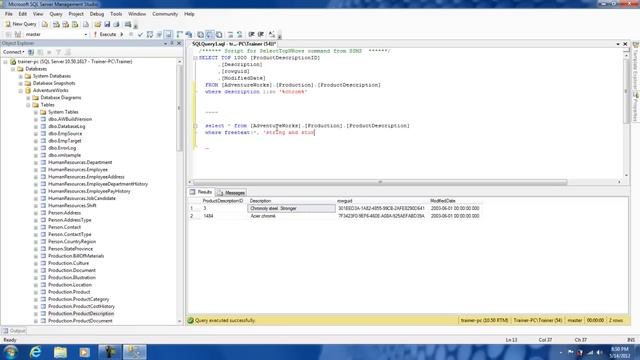
Task: Click the Object Explorer pane auto-hide pin
Action: click(x=172, y=43)
